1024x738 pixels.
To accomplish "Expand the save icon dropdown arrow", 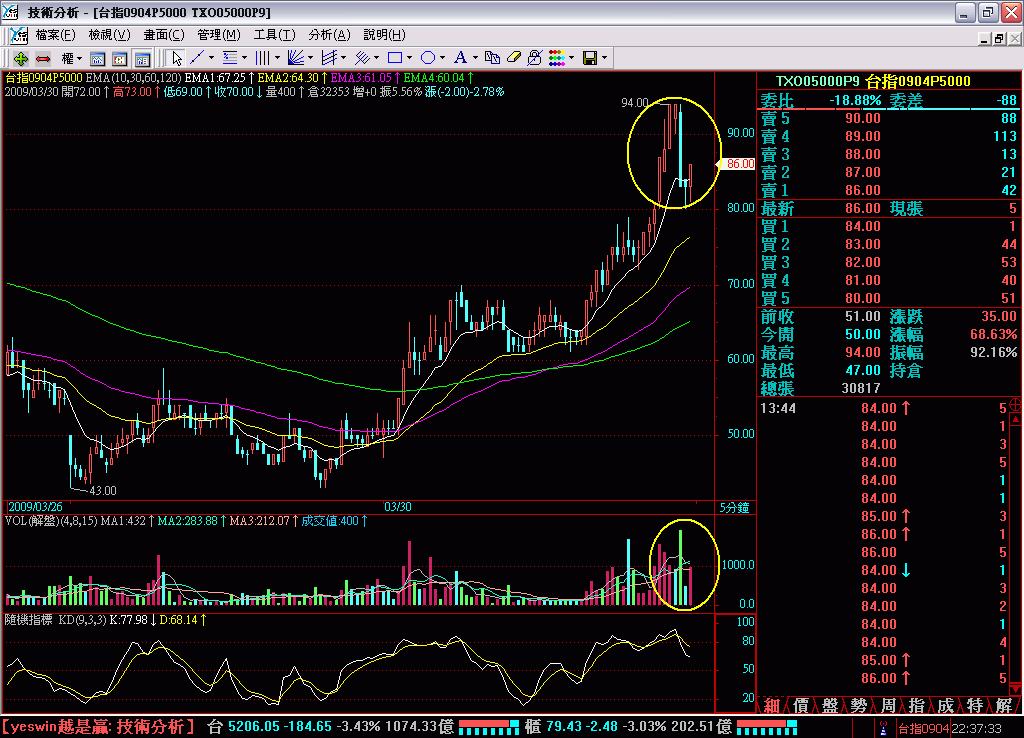I will (604, 59).
